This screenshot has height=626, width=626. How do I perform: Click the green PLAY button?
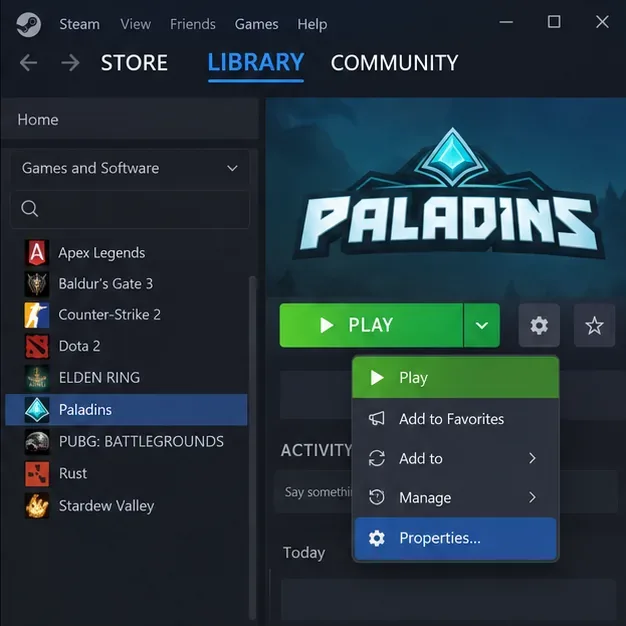click(371, 325)
